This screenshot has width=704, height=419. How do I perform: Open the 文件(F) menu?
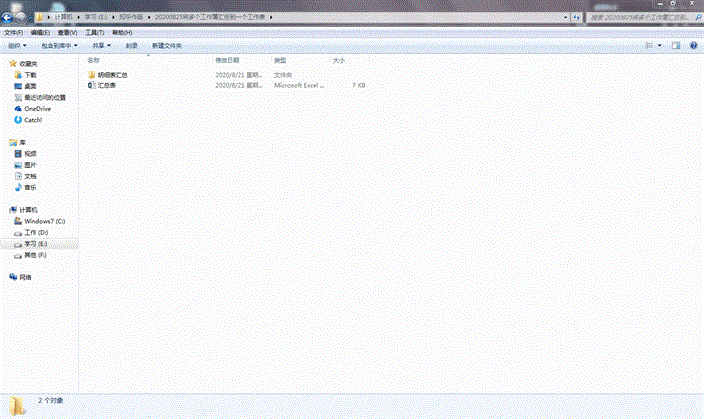pyautogui.click(x=13, y=32)
